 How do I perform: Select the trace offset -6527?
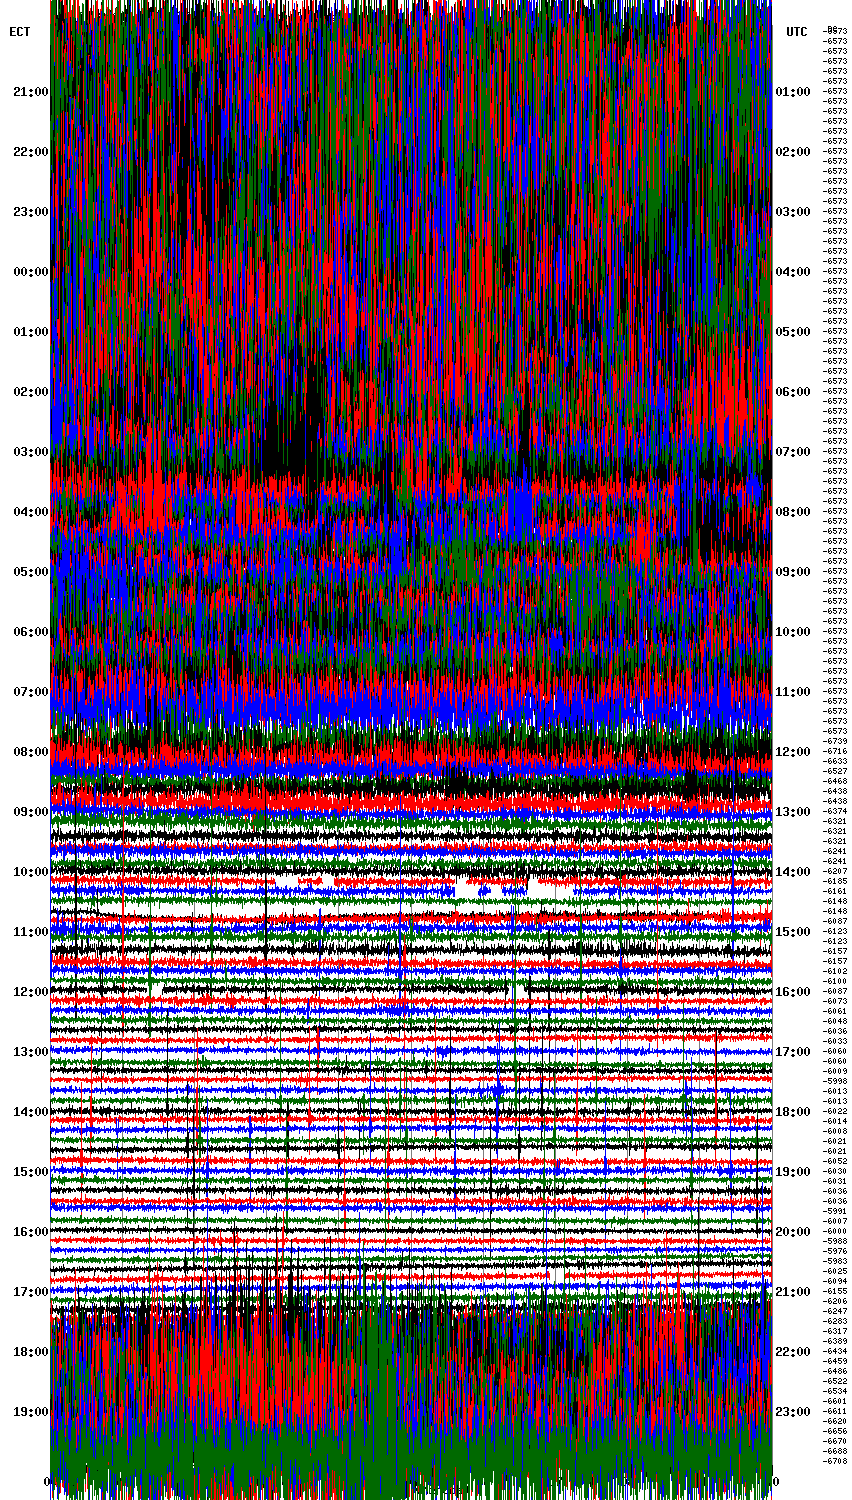(835, 771)
